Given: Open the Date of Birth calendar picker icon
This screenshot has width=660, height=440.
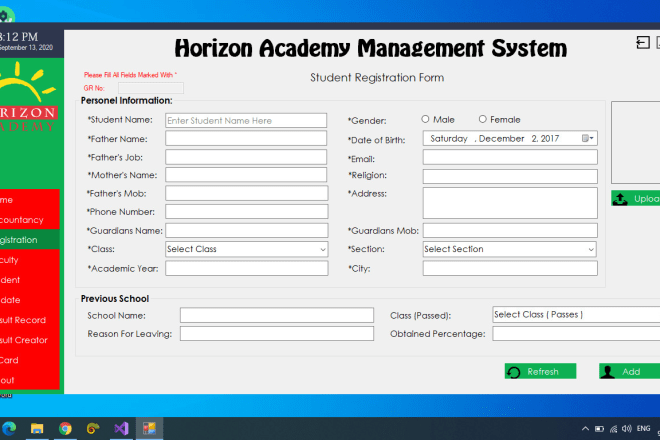Looking at the screenshot, I should [x=588, y=138].
